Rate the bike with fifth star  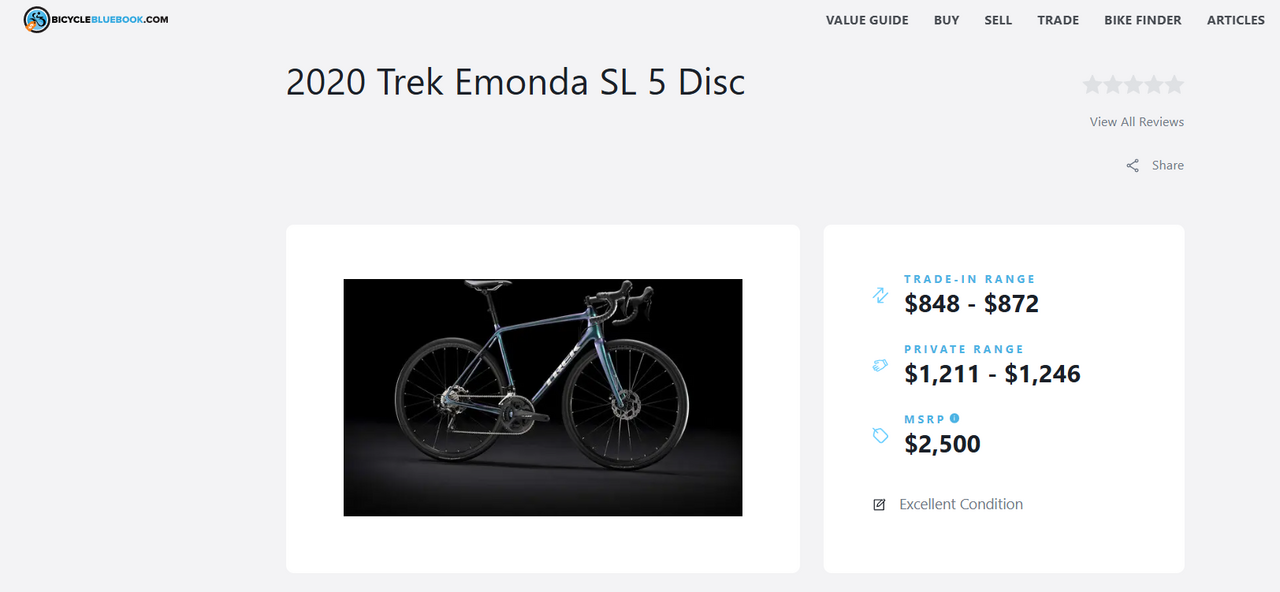click(x=1174, y=85)
